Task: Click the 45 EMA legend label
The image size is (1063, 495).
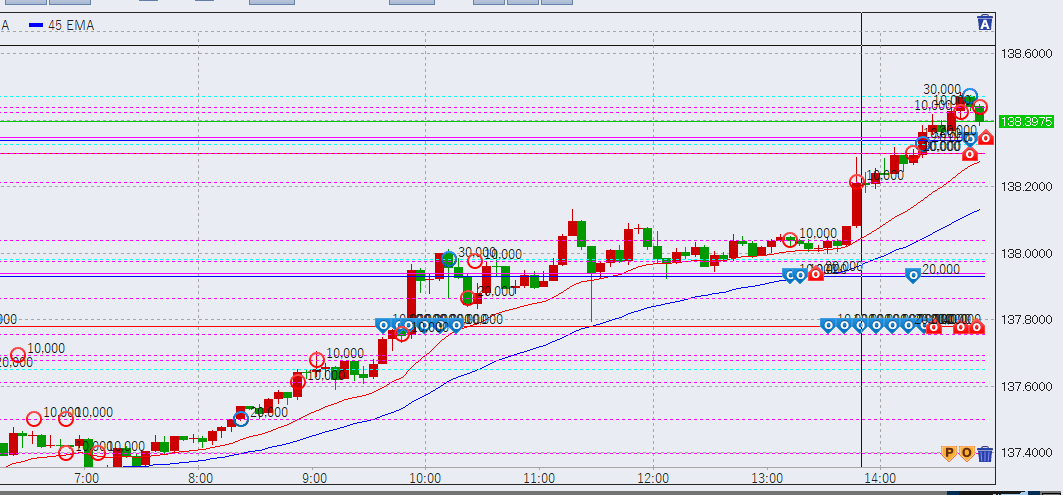Action: coord(71,25)
